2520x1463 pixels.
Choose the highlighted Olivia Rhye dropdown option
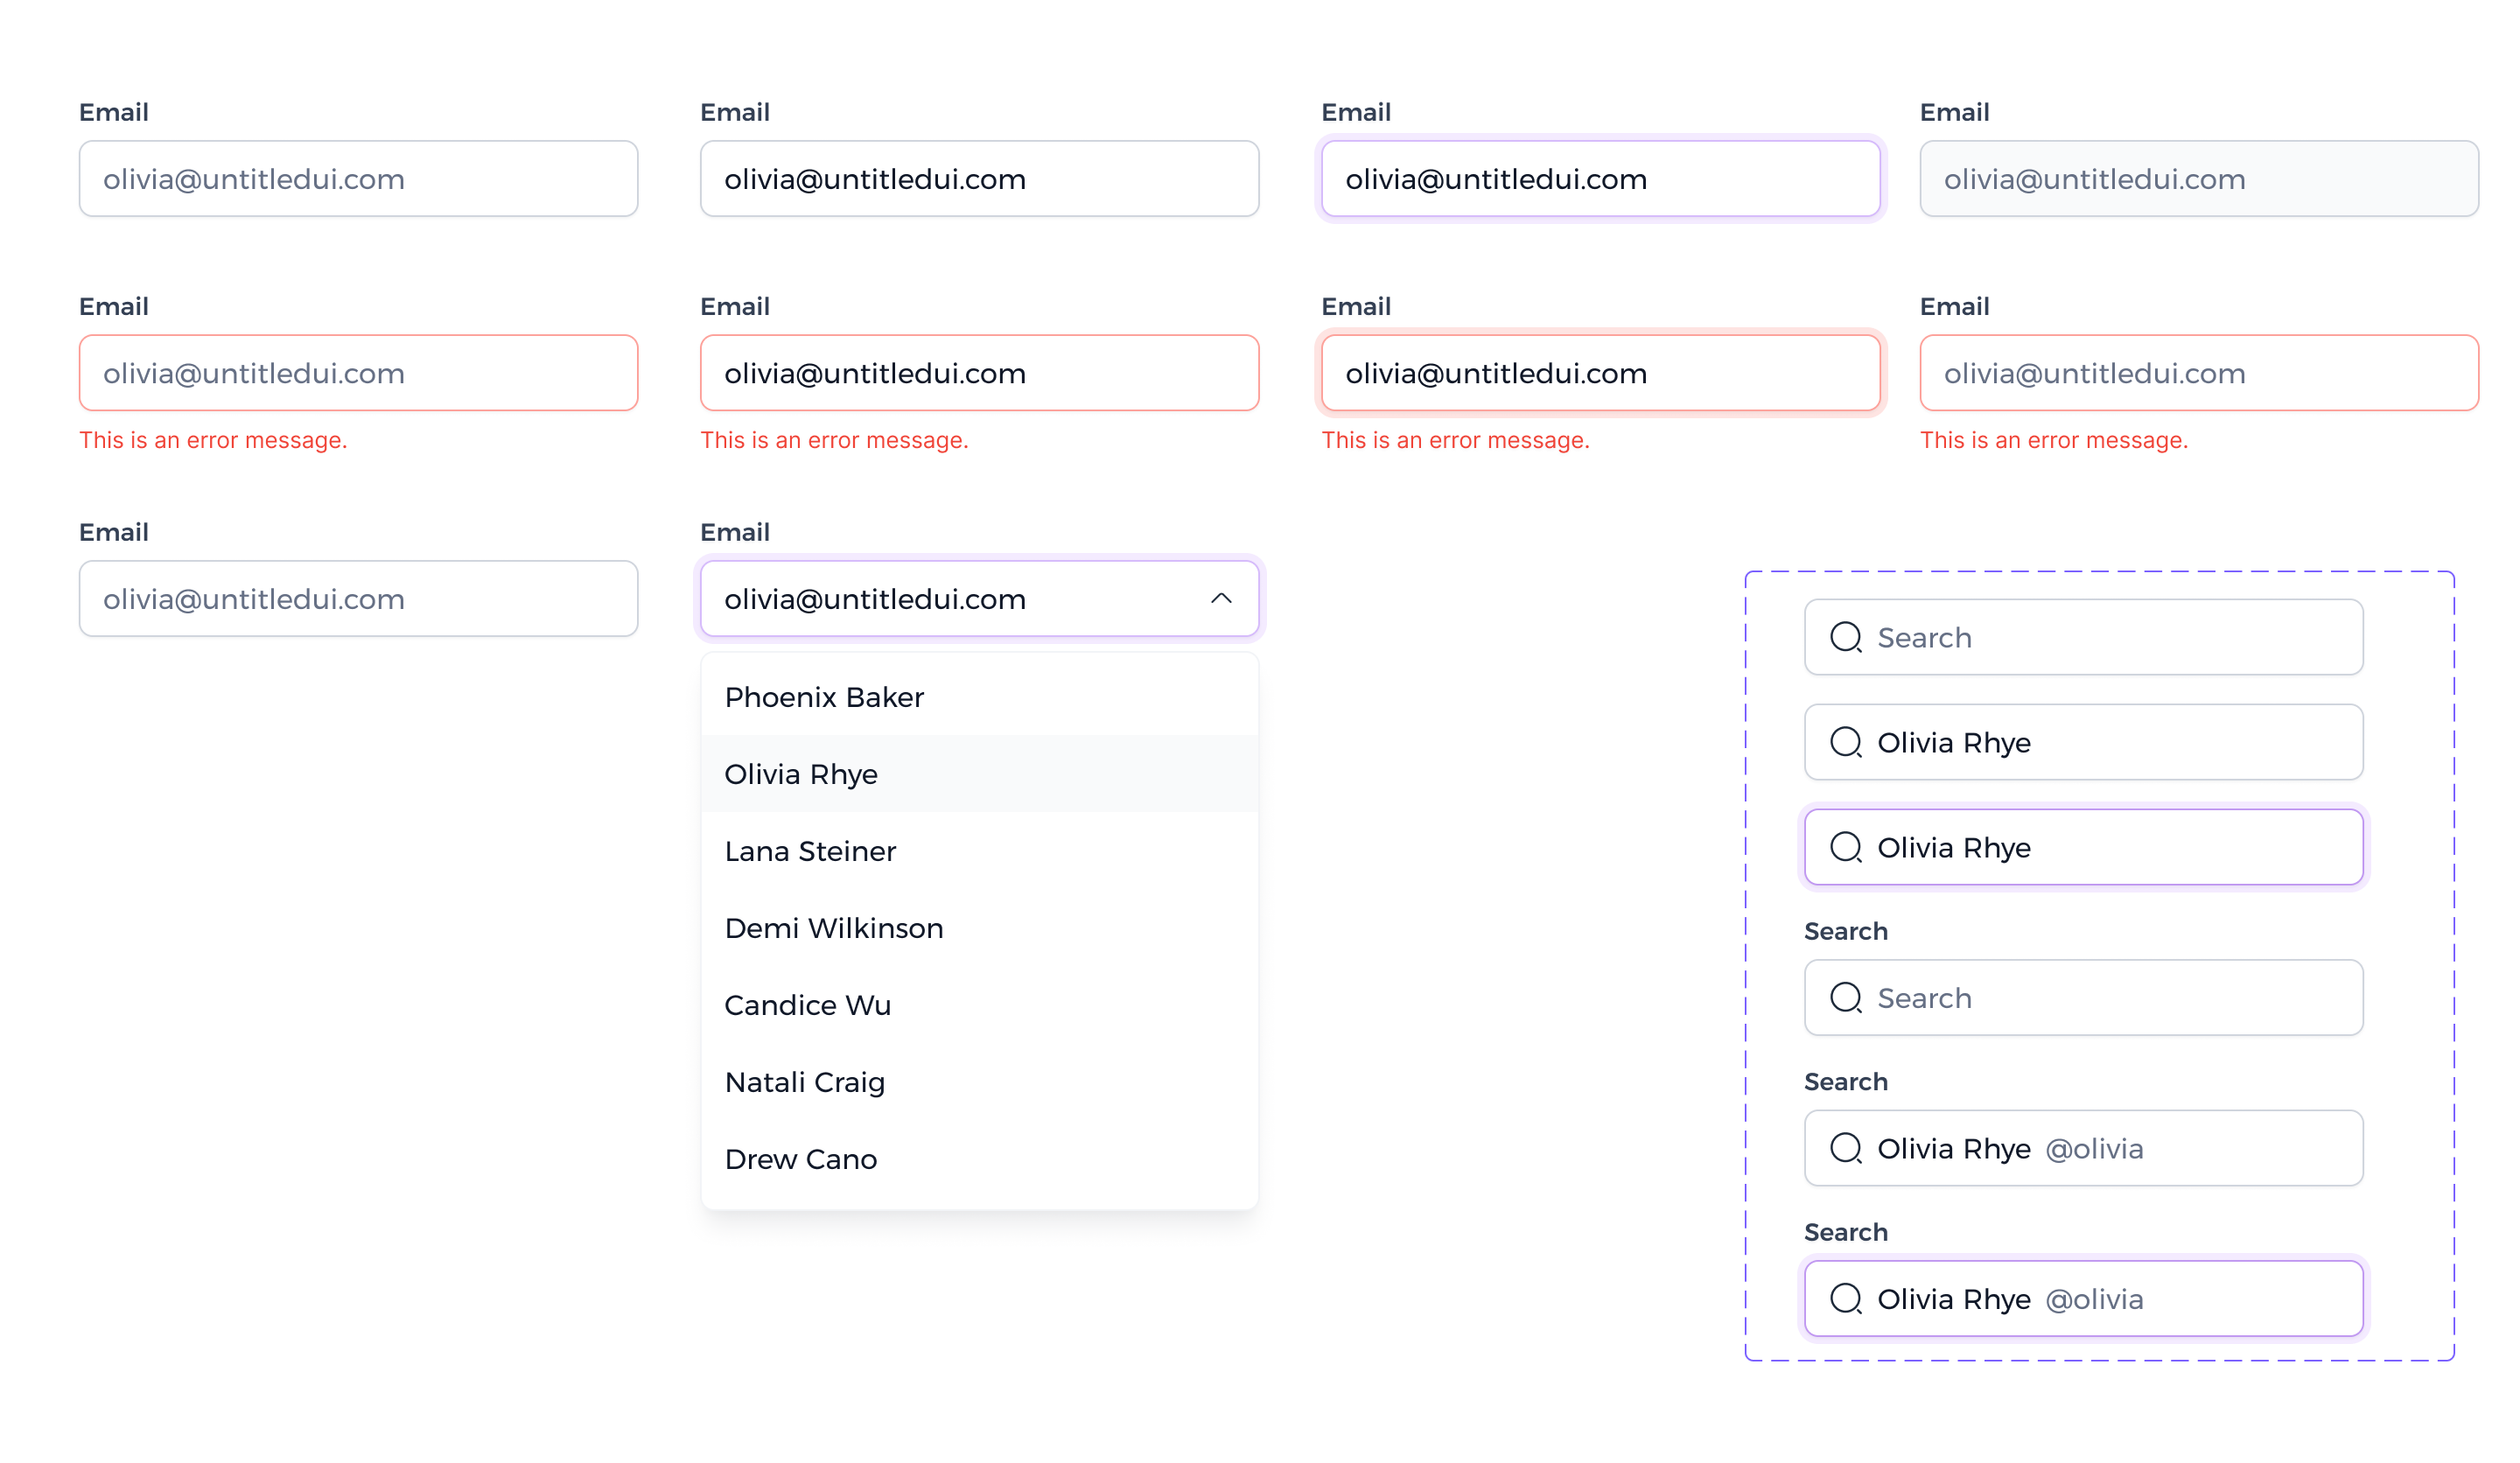pos(979,774)
